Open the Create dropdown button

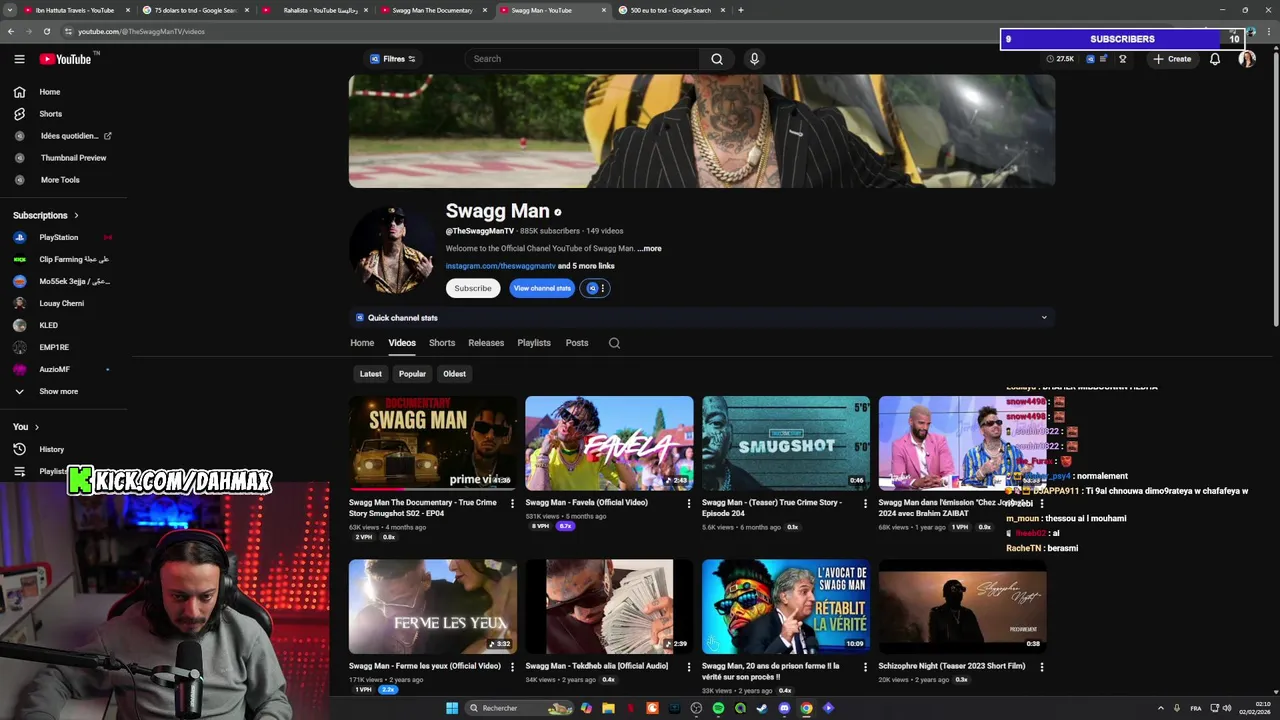click(1171, 59)
